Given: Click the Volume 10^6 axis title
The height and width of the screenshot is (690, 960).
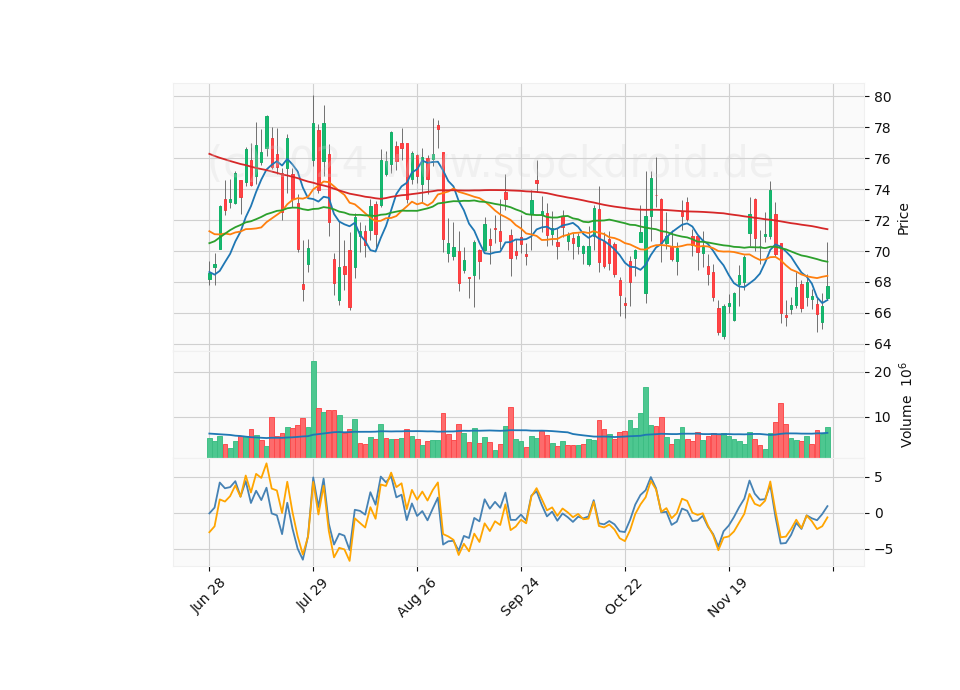Looking at the screenshot, I should (x=905, y=405).
